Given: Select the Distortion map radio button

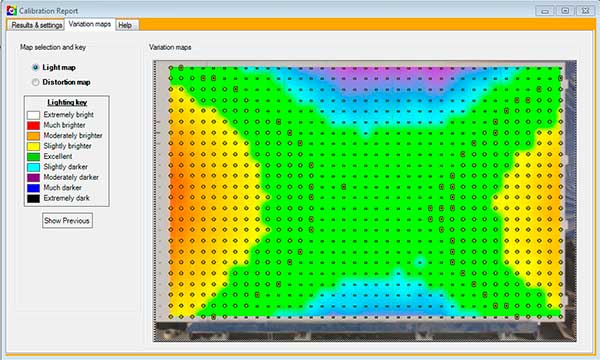Looking at the screenshot, I should (x=35, y=82).
